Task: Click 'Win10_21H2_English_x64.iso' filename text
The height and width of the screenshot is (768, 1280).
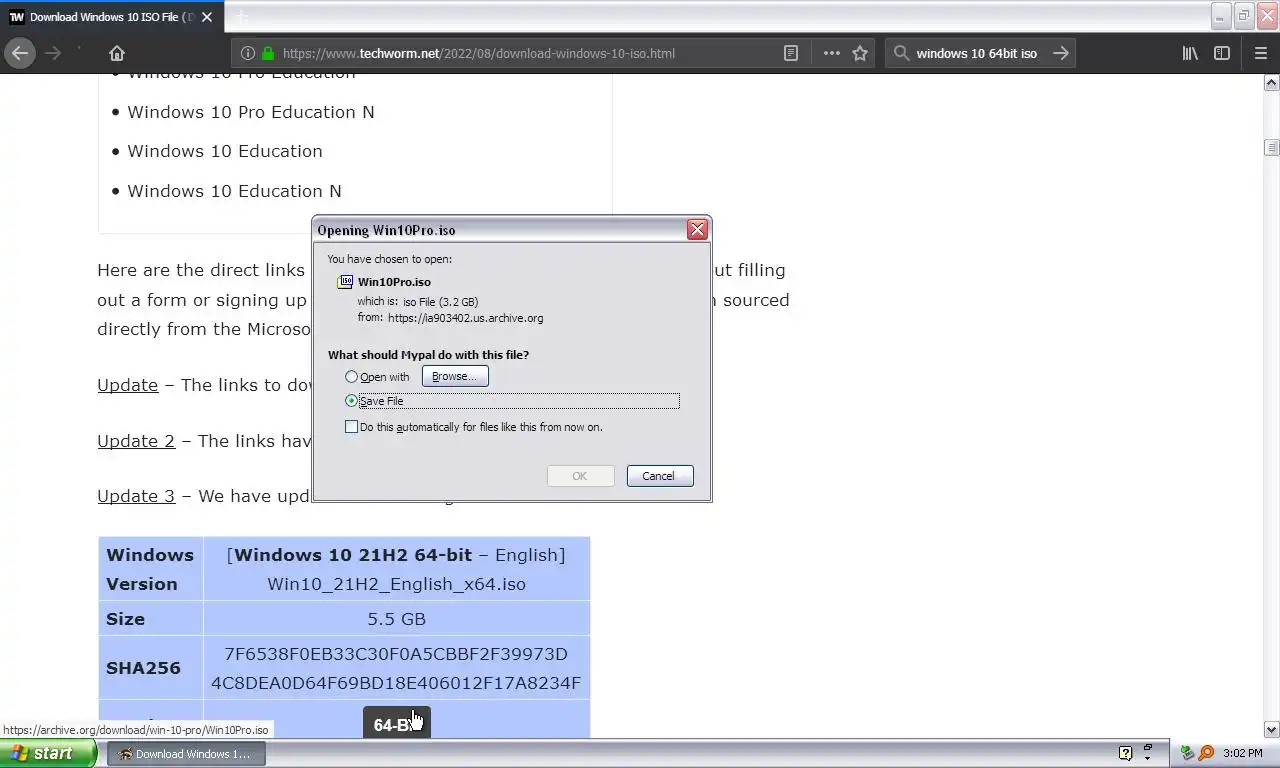Action: (396, 584)
